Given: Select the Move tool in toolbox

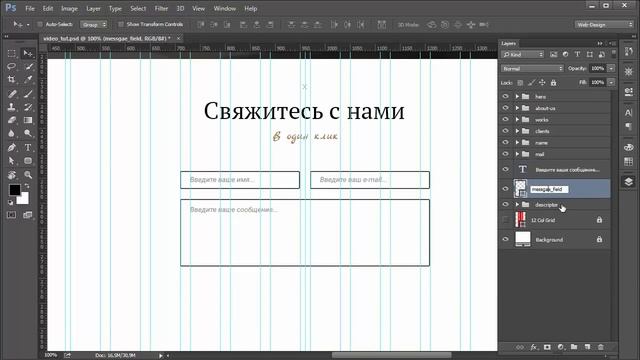Looking at the screenshot, I should coord(28,53).
